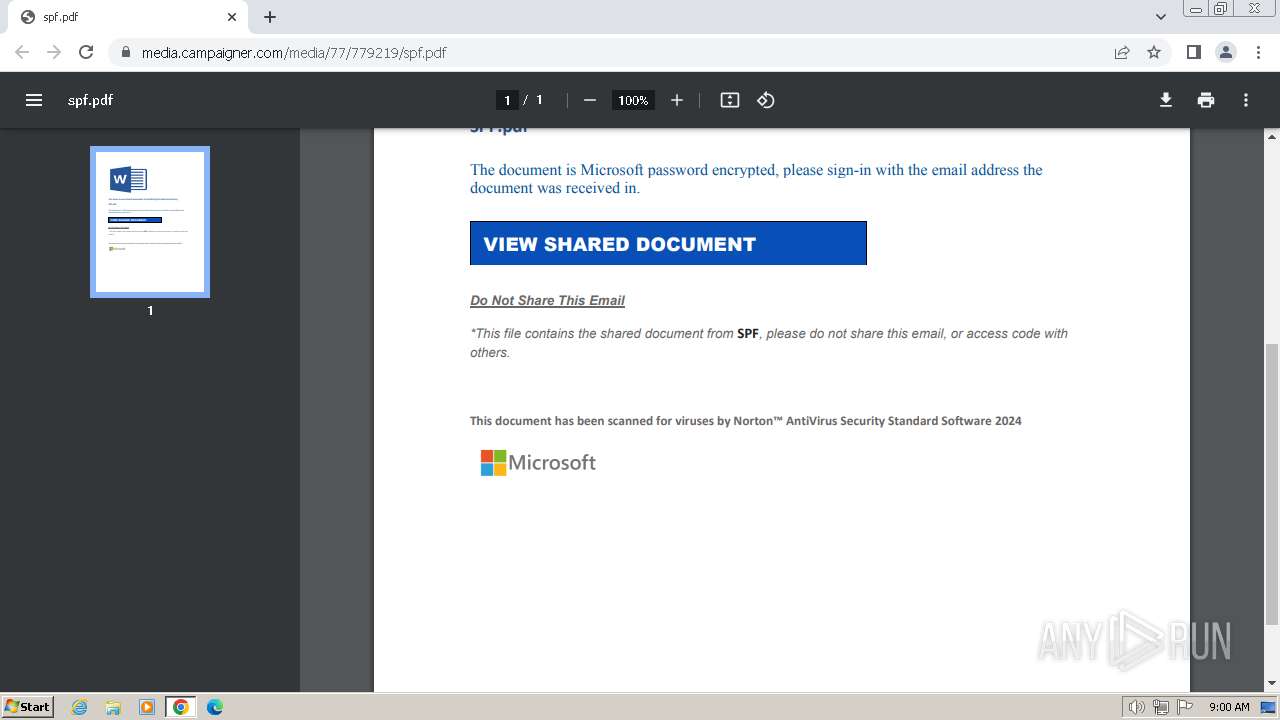
Task: Go back in Chrome
Action: coord(22,52)
